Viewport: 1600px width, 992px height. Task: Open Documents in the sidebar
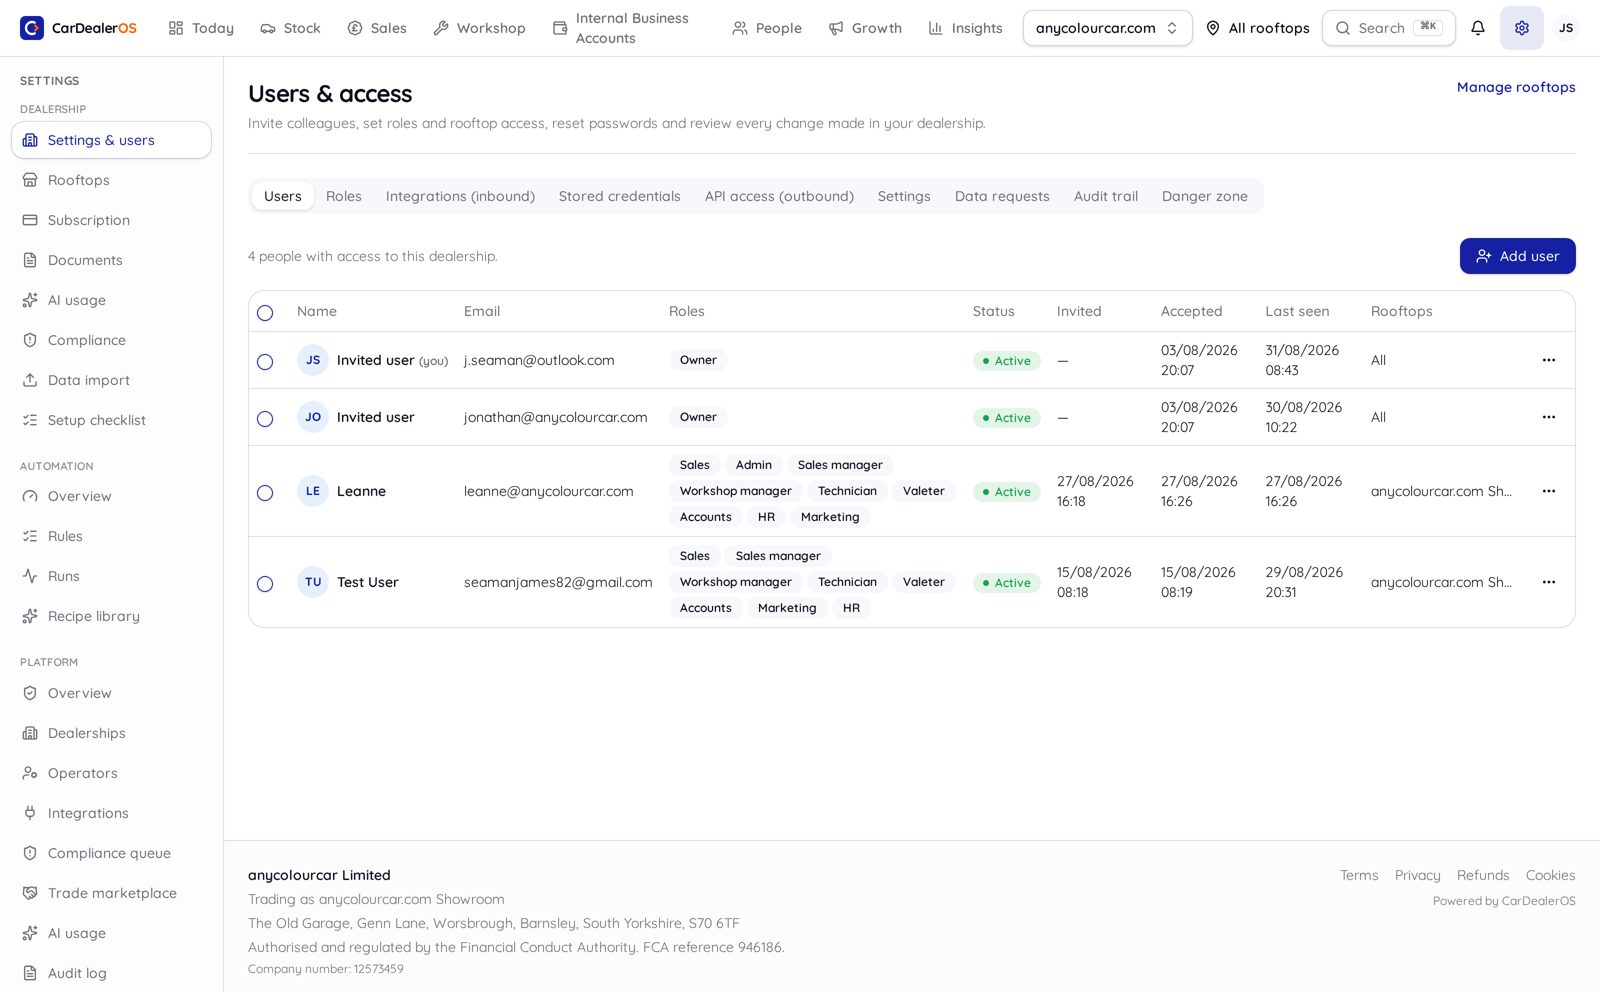pyautogui.click(x=111, y=260)
